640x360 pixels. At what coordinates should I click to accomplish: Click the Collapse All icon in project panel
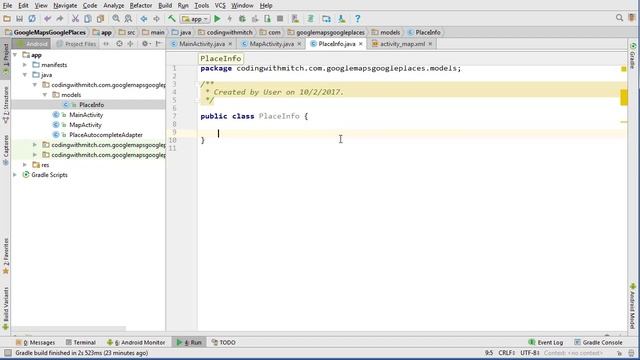[130, 44]
